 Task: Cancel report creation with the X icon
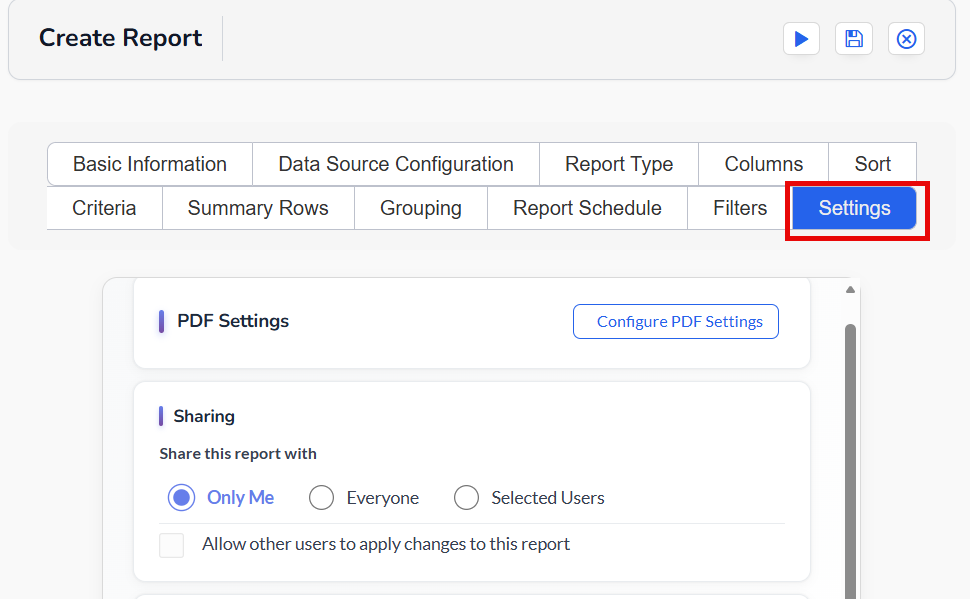(906, 39)
